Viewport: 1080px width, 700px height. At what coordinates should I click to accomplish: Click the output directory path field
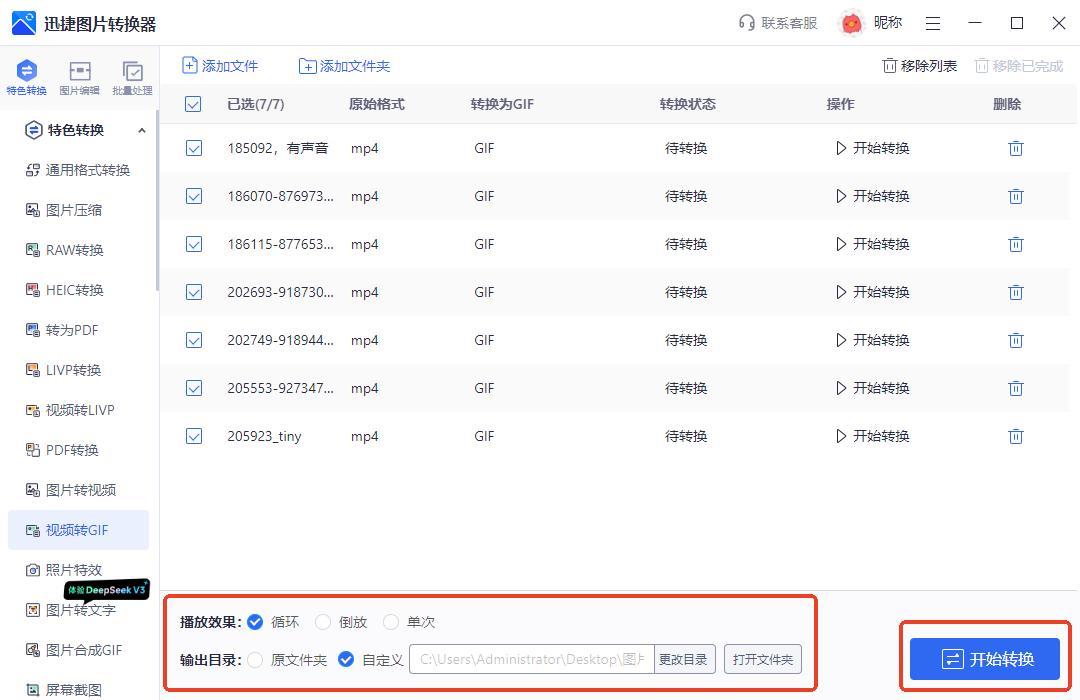[x=531, y=660]
